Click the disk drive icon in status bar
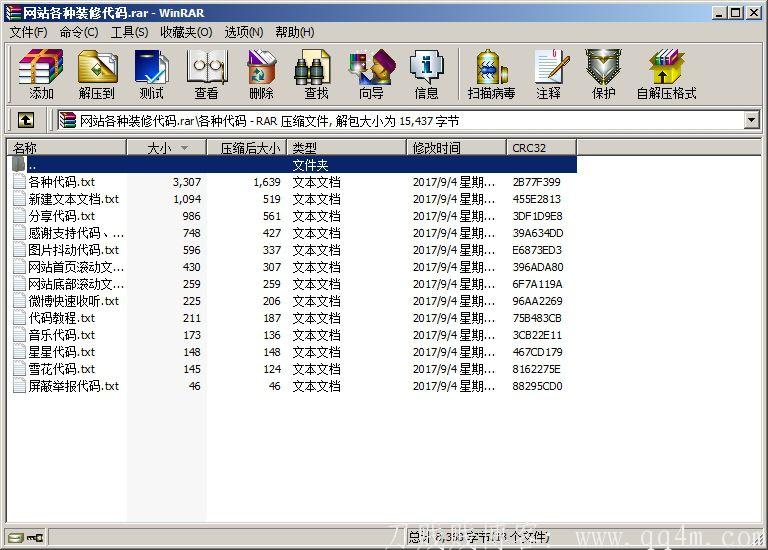This screenshot has width=768, height=550. [16, 538]
